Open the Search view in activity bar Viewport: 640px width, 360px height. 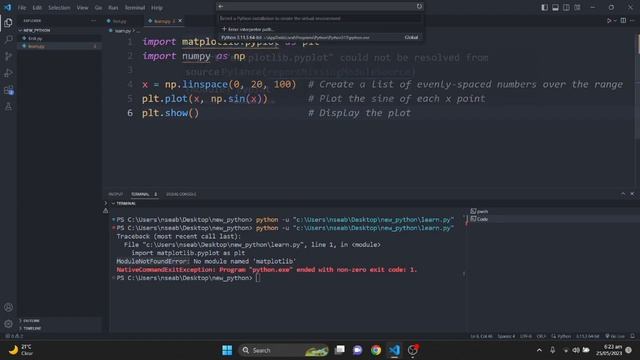click(8, 40)
